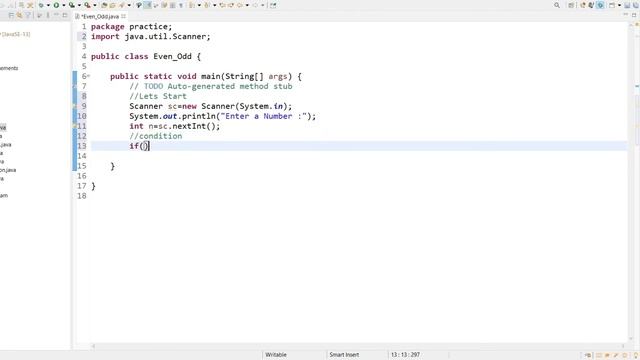Click inside the if() parentheses on line 13
This screenshot has height=360, width=640.
pyautogui.click(x=144, y=146)
